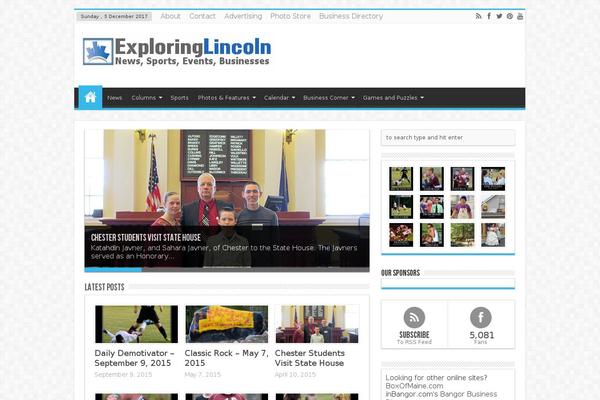Open second photo thumbnail in gallery top row

(x=432, y=179)
